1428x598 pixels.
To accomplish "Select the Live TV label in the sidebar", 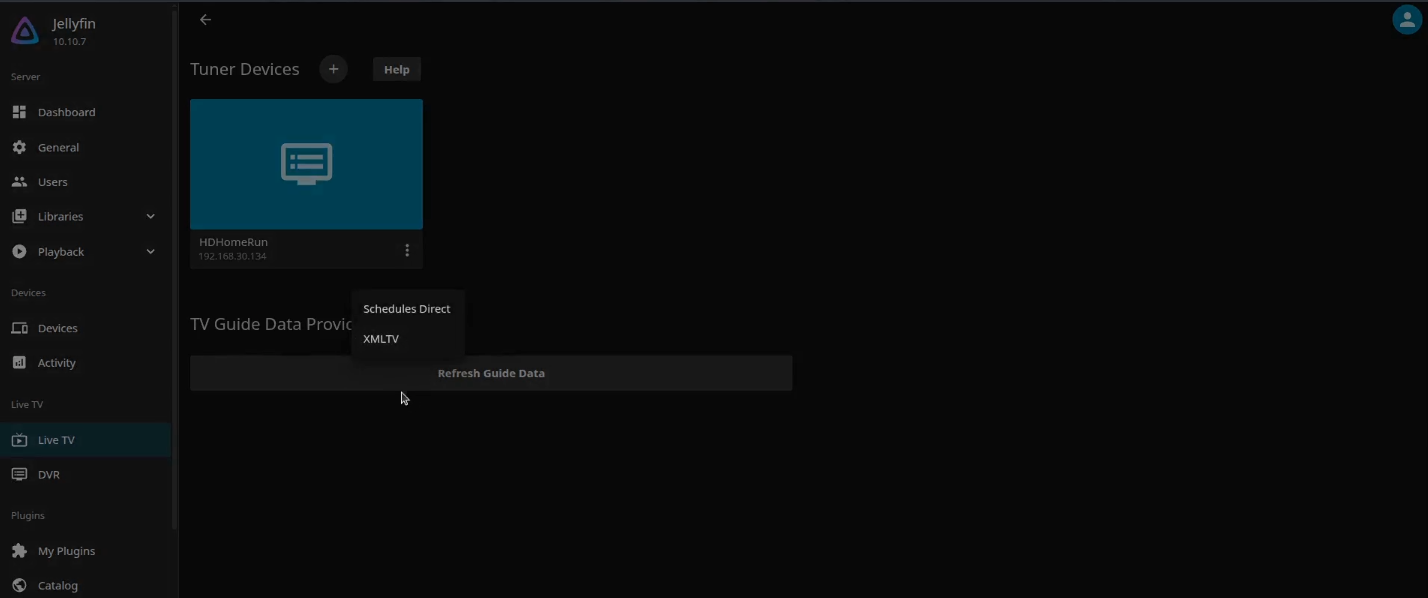I will 56,440.
